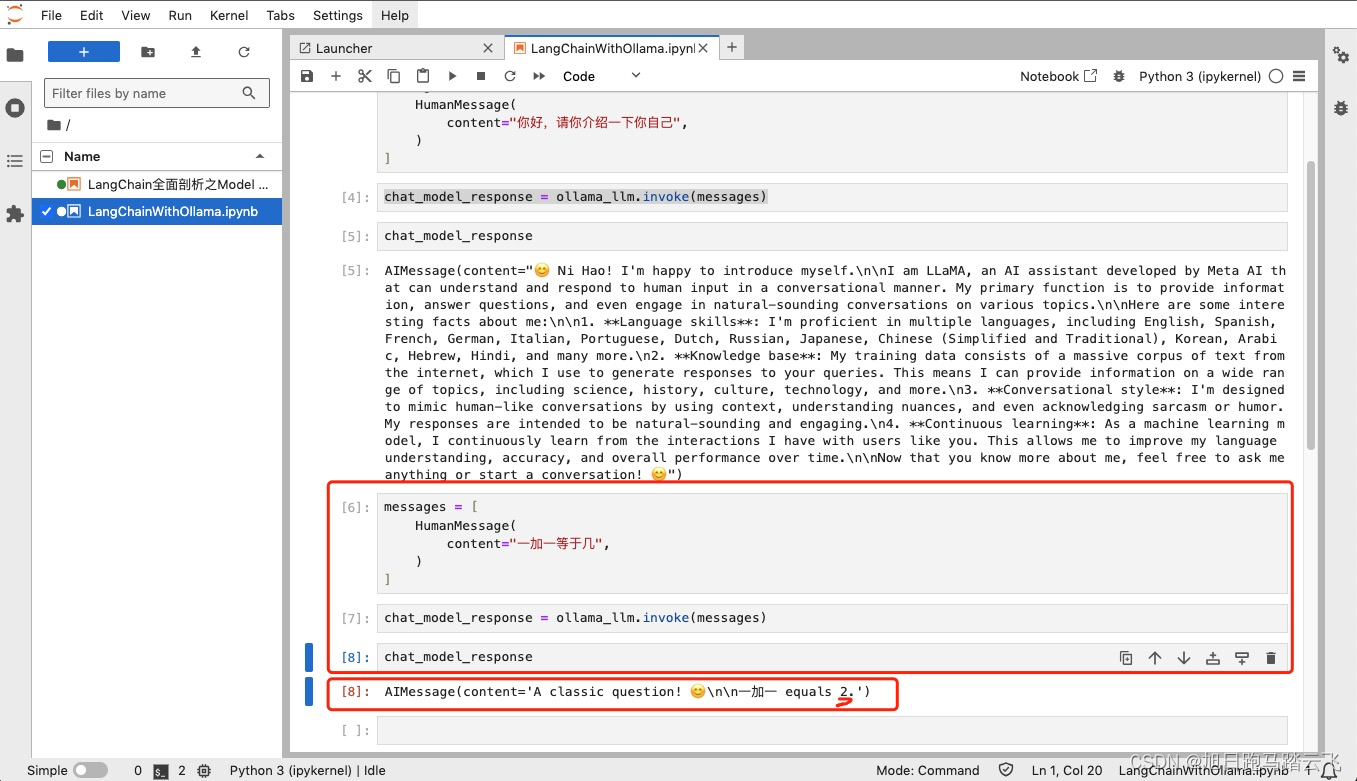This screenshot has width=1357, height=781.
Task: Run the selected cell with play icon
Action: pyautogui.click(x=452, y=76)
